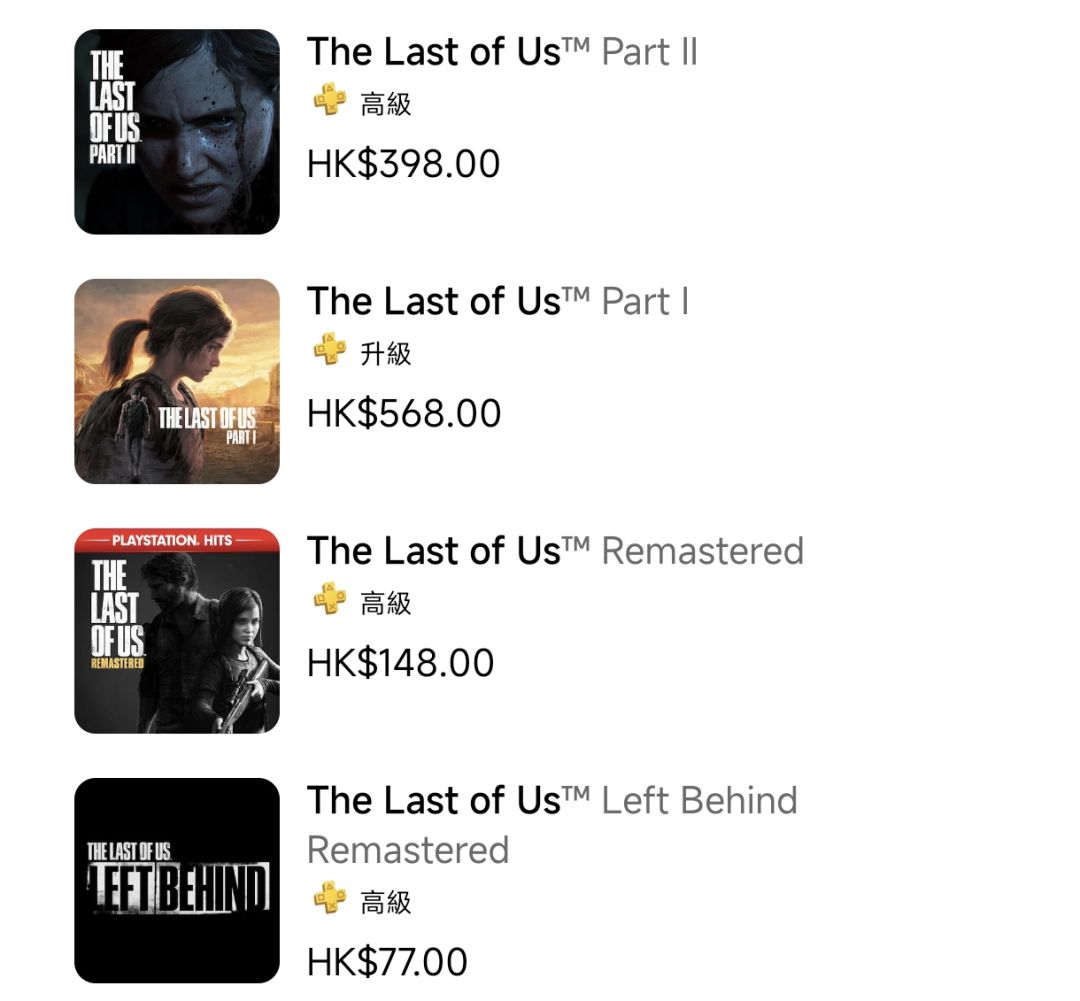Open The Last of Us Part I cover art
Screen dimensions: 1080x1001
coord(177,381)
